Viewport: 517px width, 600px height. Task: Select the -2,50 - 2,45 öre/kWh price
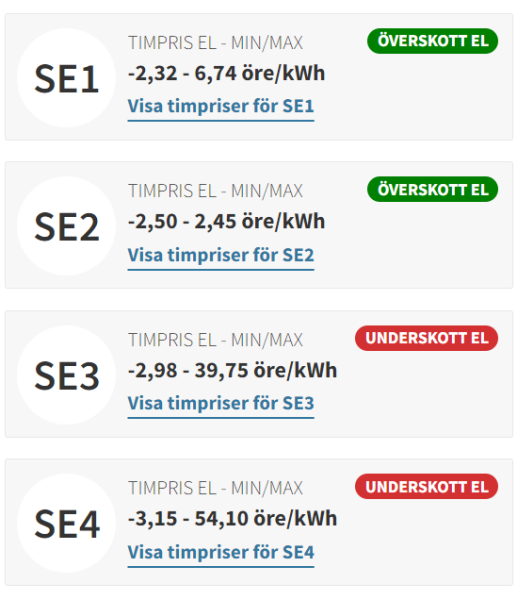tap(227, 222)
